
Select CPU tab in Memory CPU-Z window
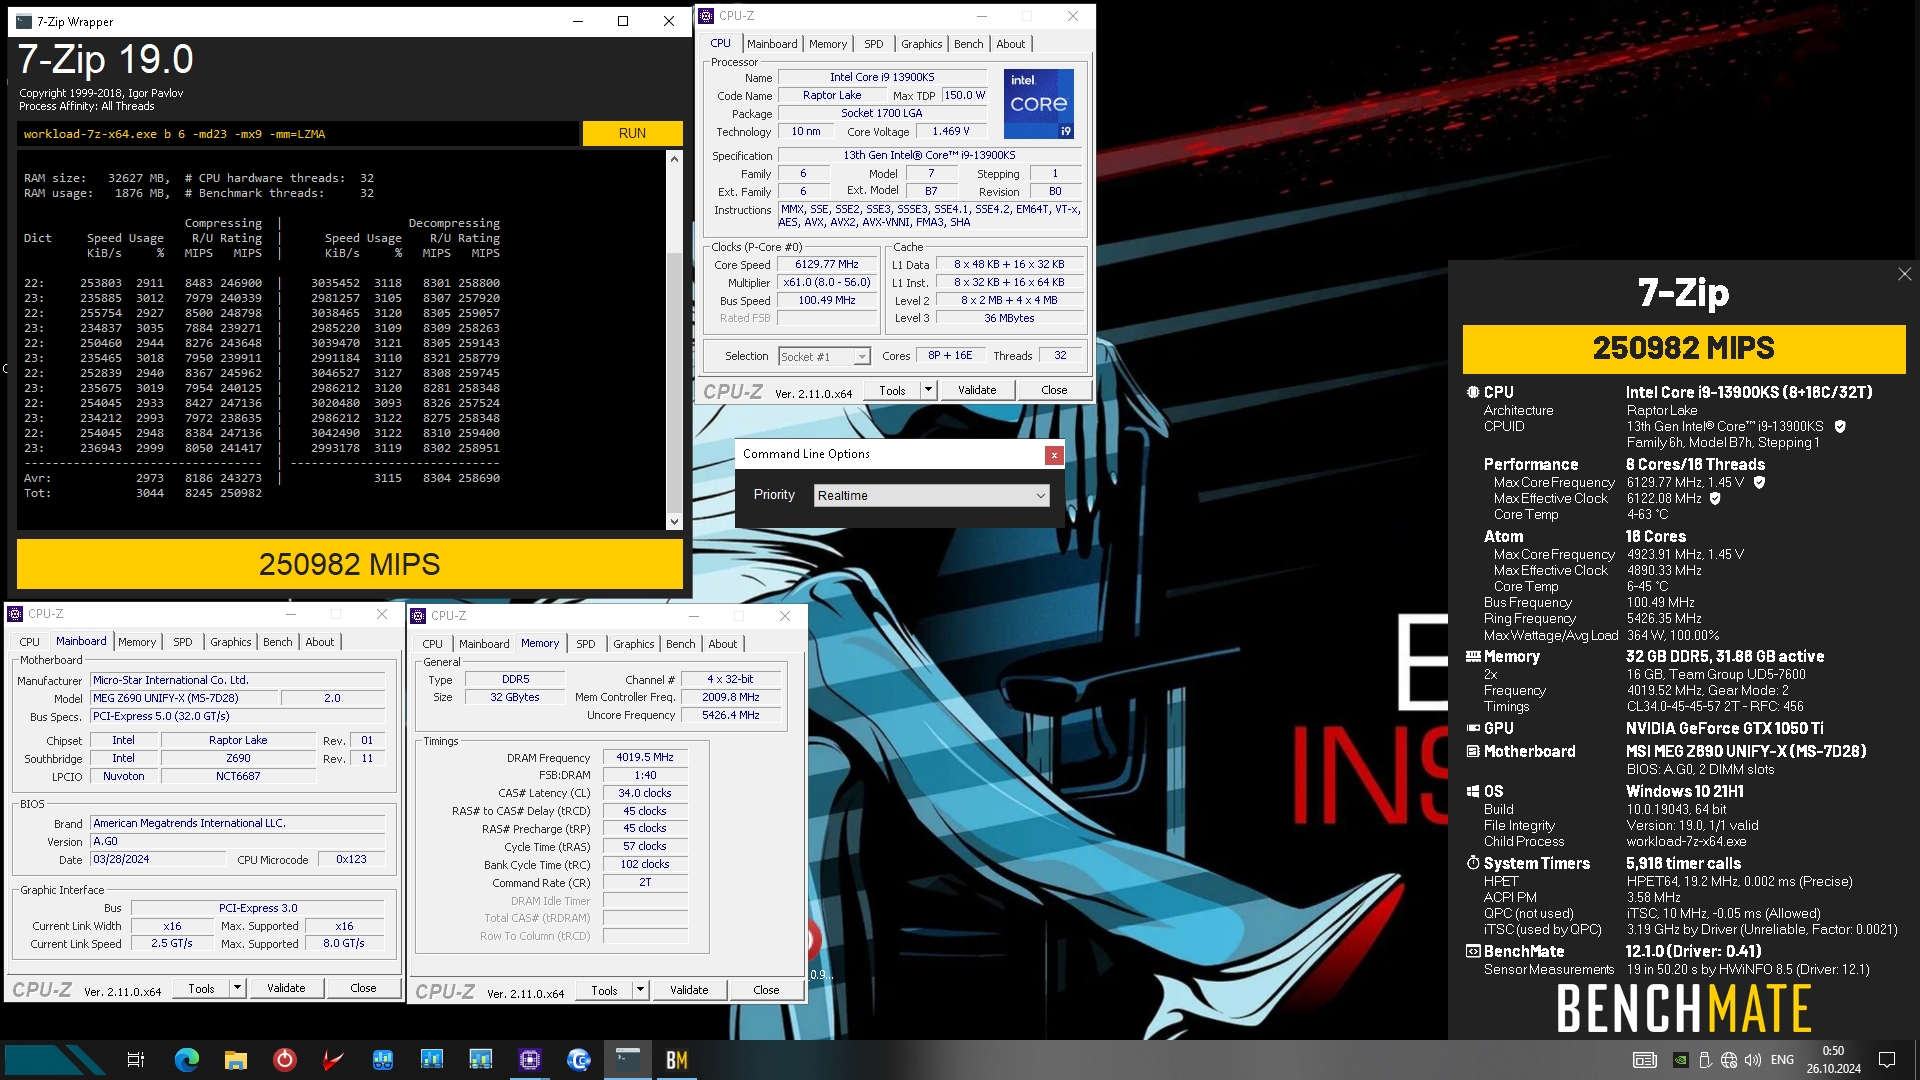click(432, 644)
